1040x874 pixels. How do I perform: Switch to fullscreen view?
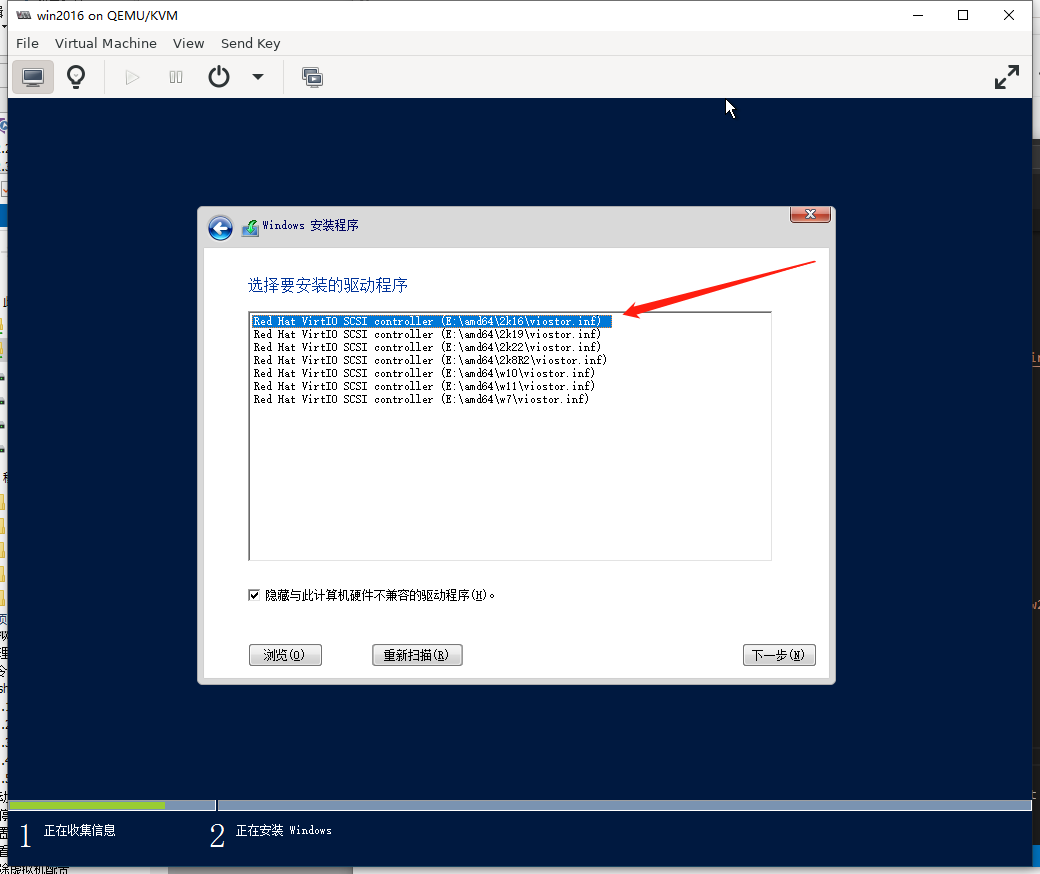[1006, 77]
